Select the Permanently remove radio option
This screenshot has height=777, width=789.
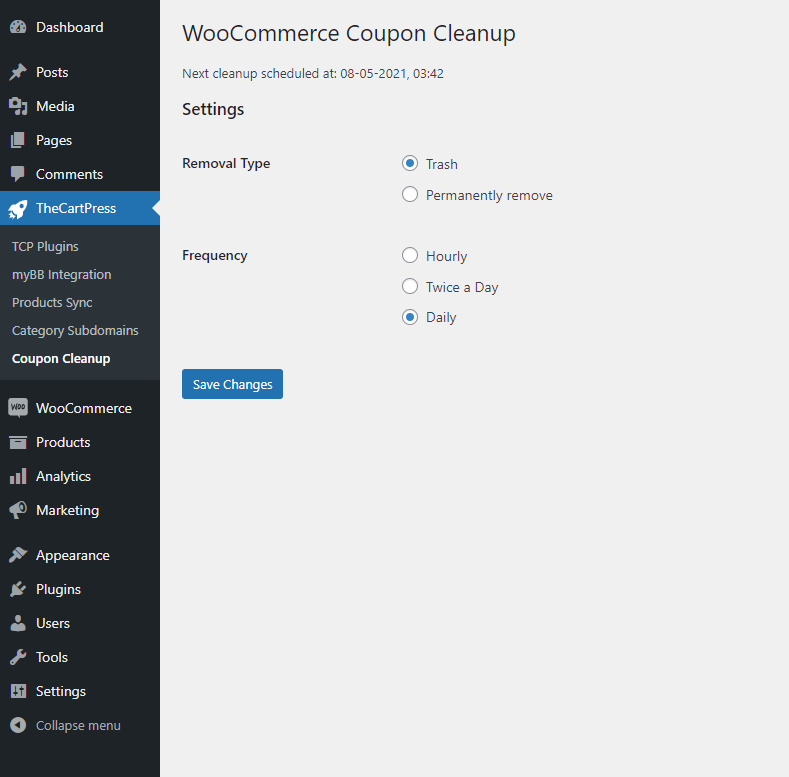click(x=410, y=194)
